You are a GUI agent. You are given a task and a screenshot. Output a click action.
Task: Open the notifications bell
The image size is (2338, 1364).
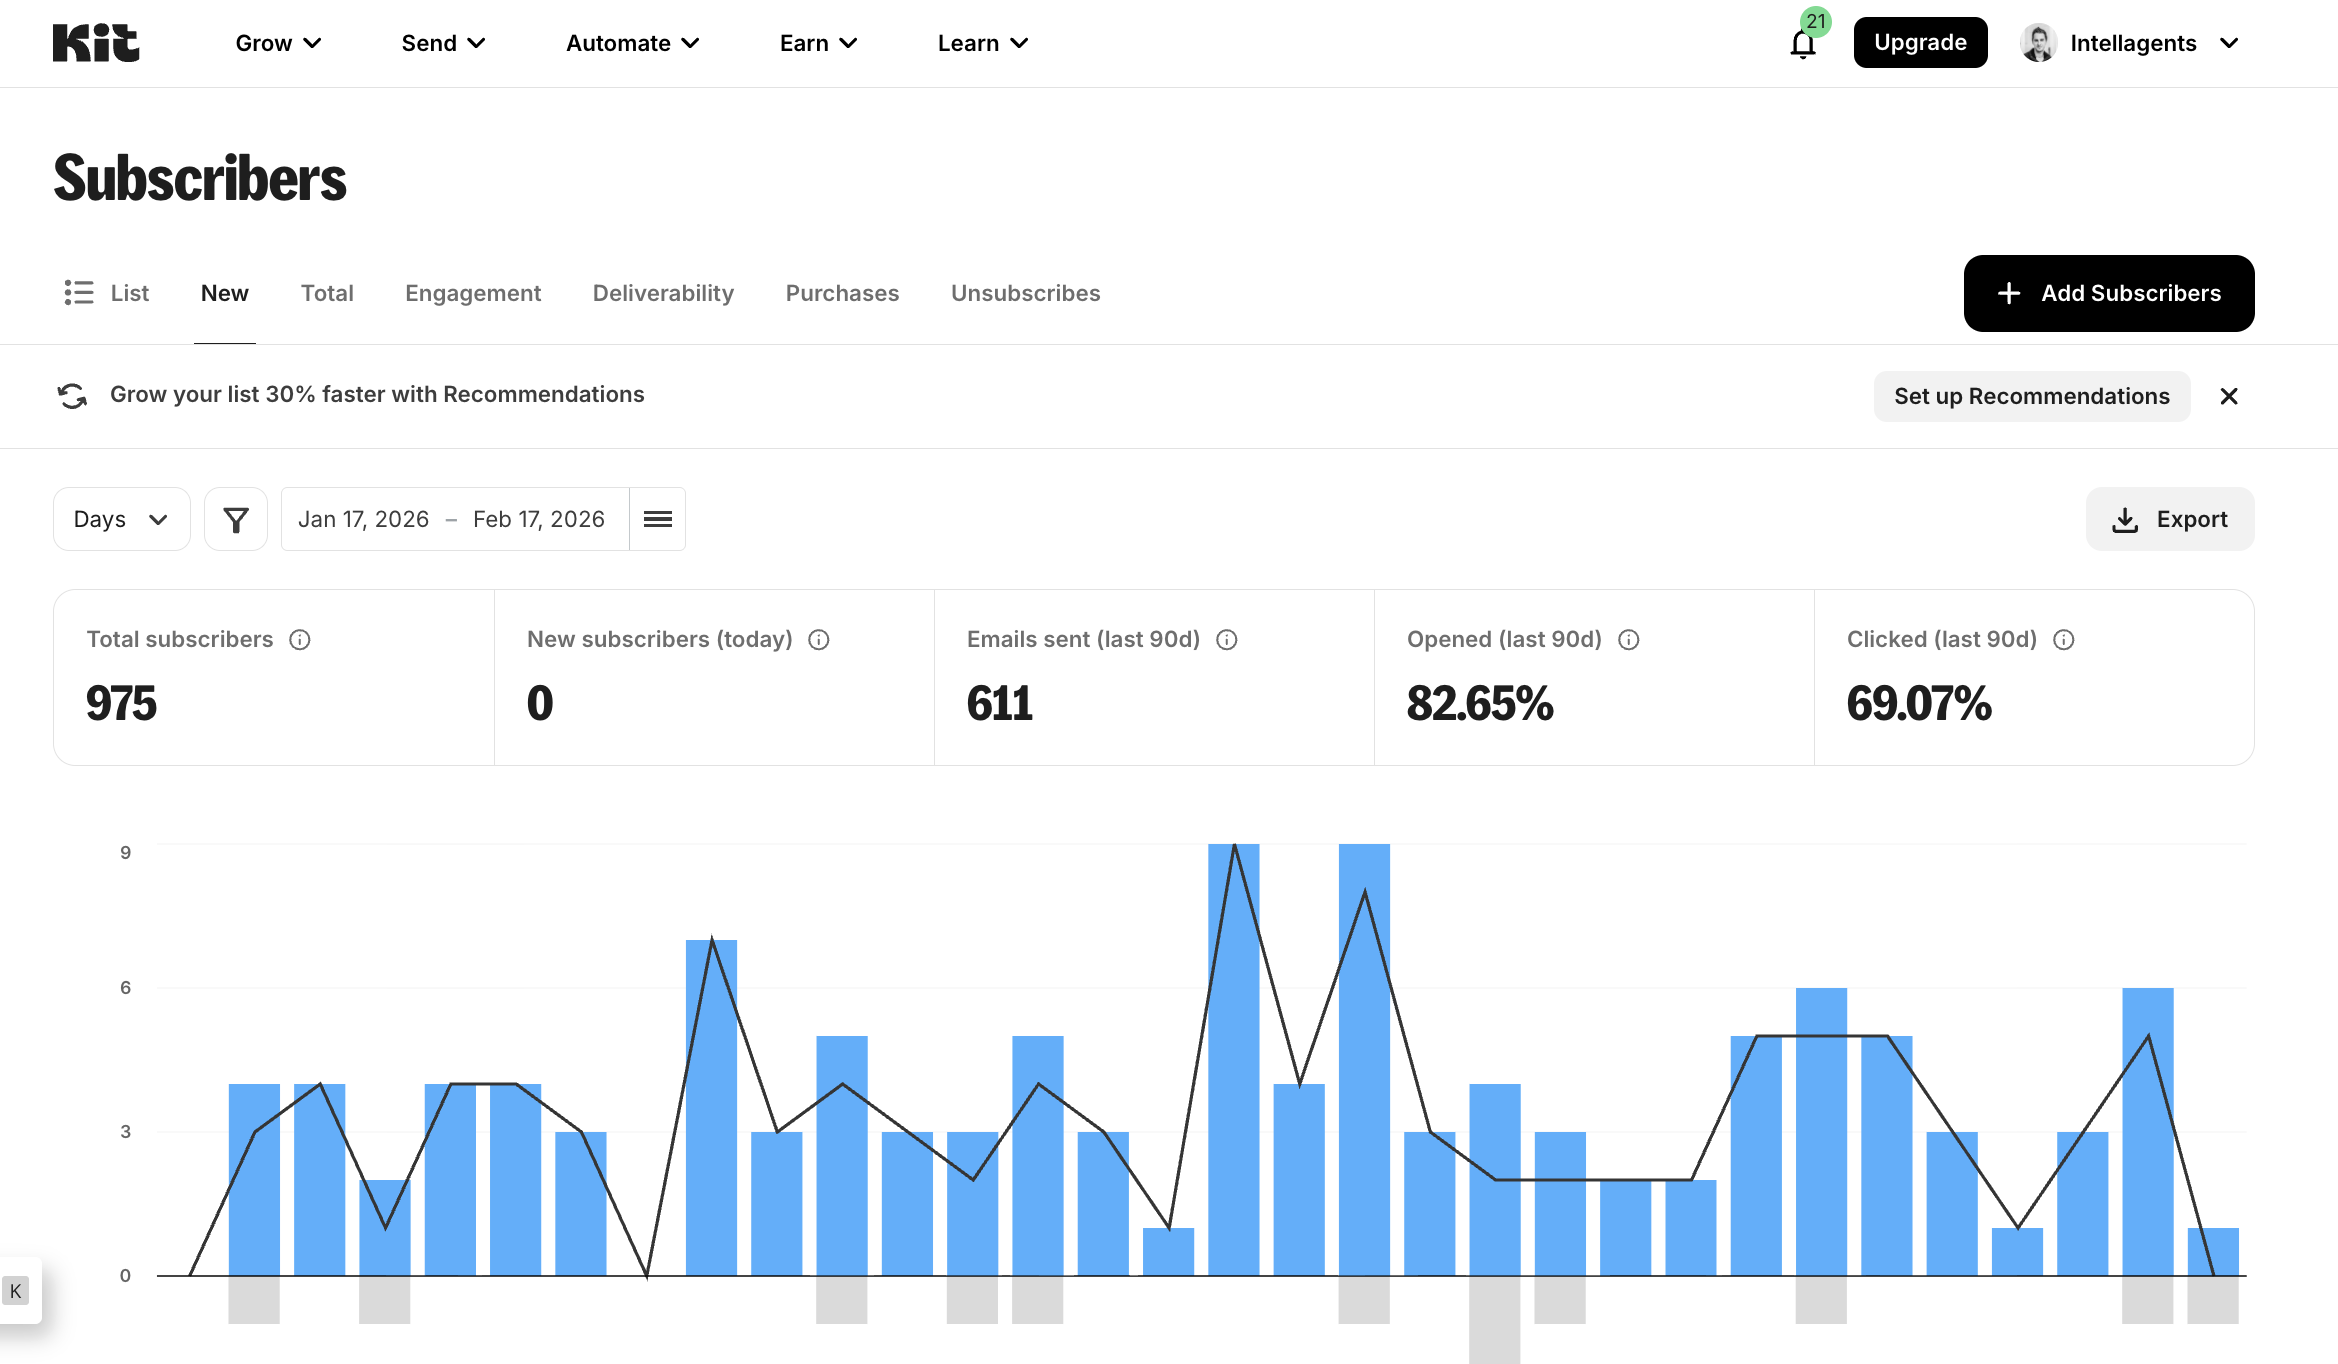point(1802,43)
